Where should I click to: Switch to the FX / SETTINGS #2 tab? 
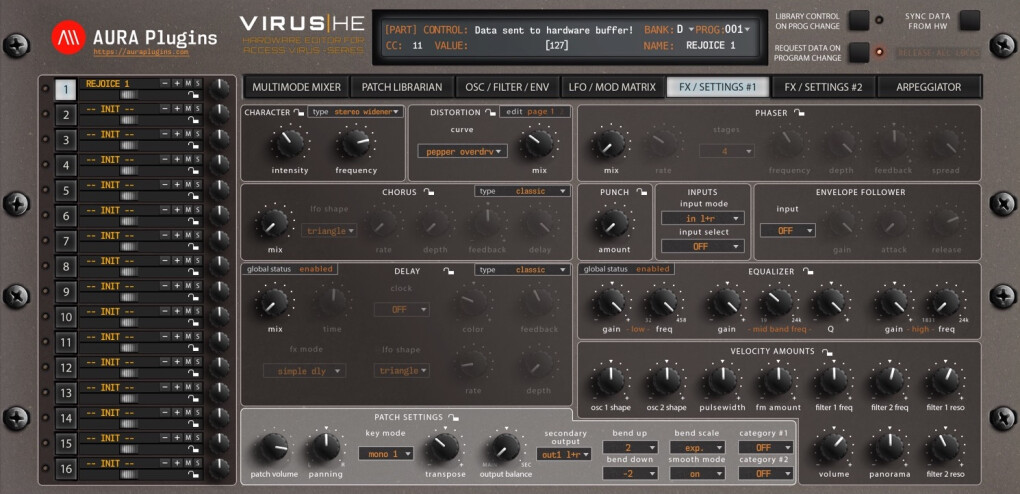(823, 87)
